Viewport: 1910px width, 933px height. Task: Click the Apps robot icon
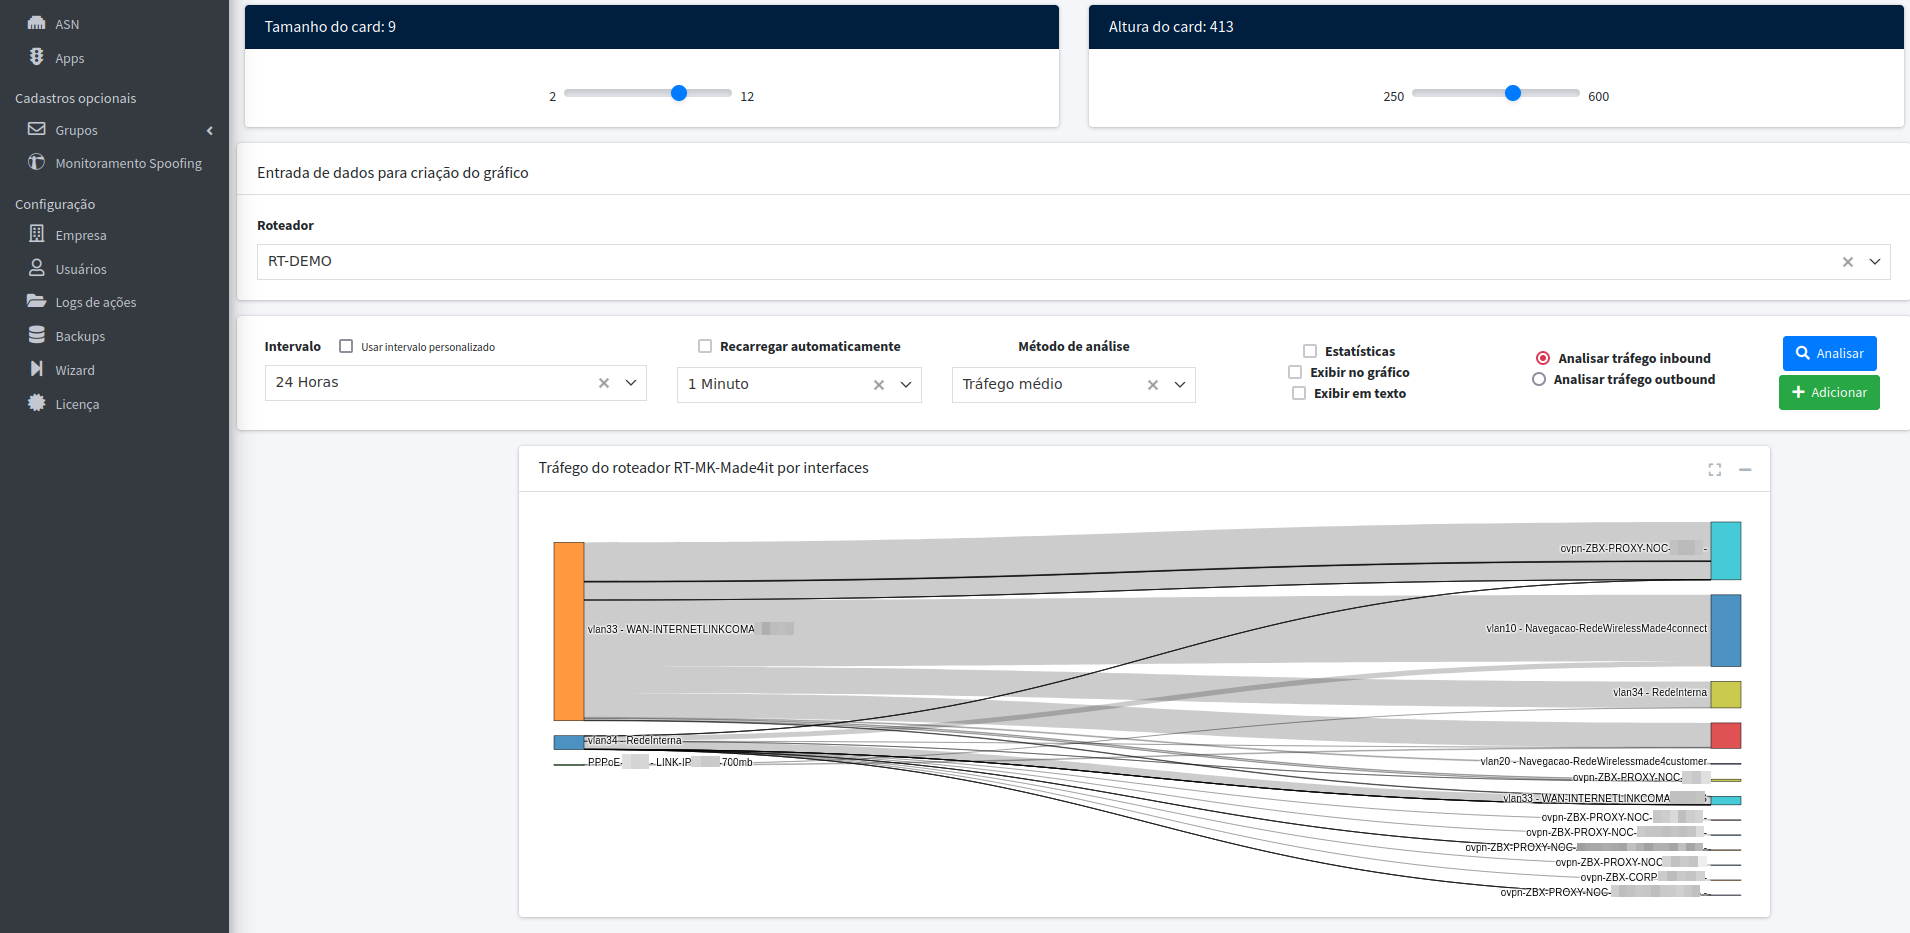[x=37, y=57]
